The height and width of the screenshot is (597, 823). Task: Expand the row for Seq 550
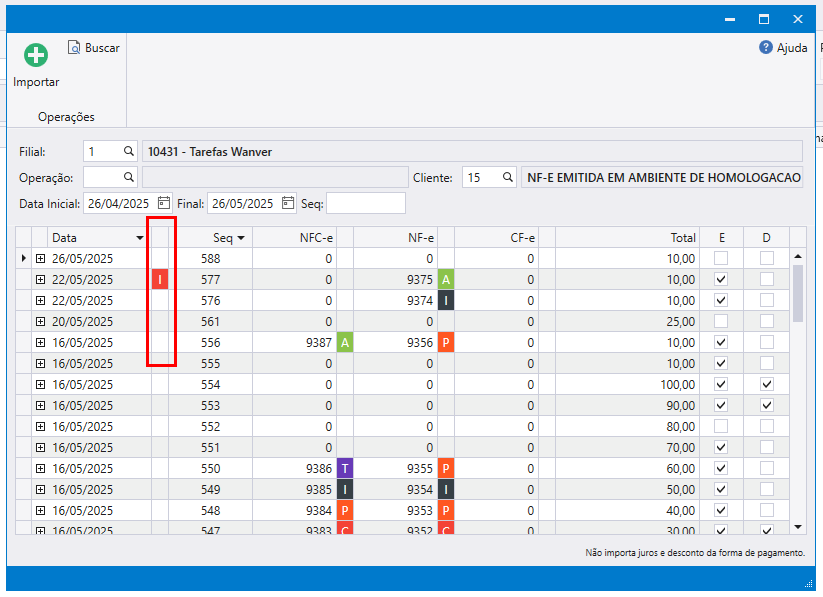[x=41, y=469]
